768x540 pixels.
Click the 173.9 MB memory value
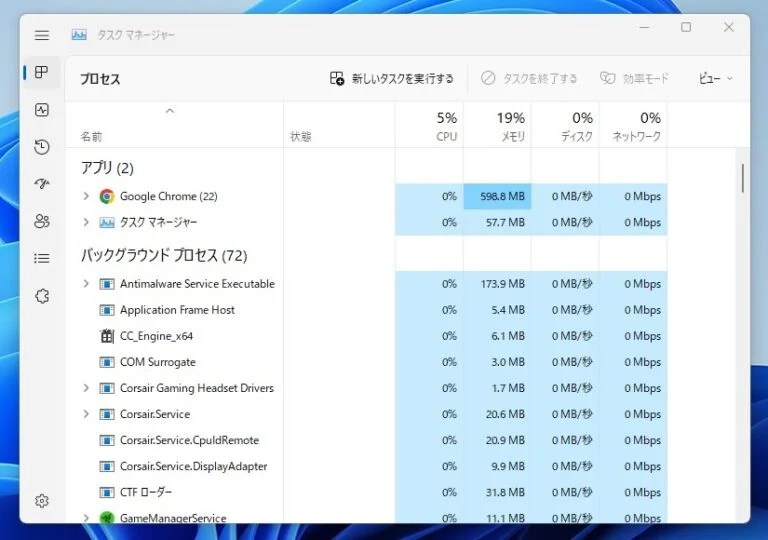503,284
